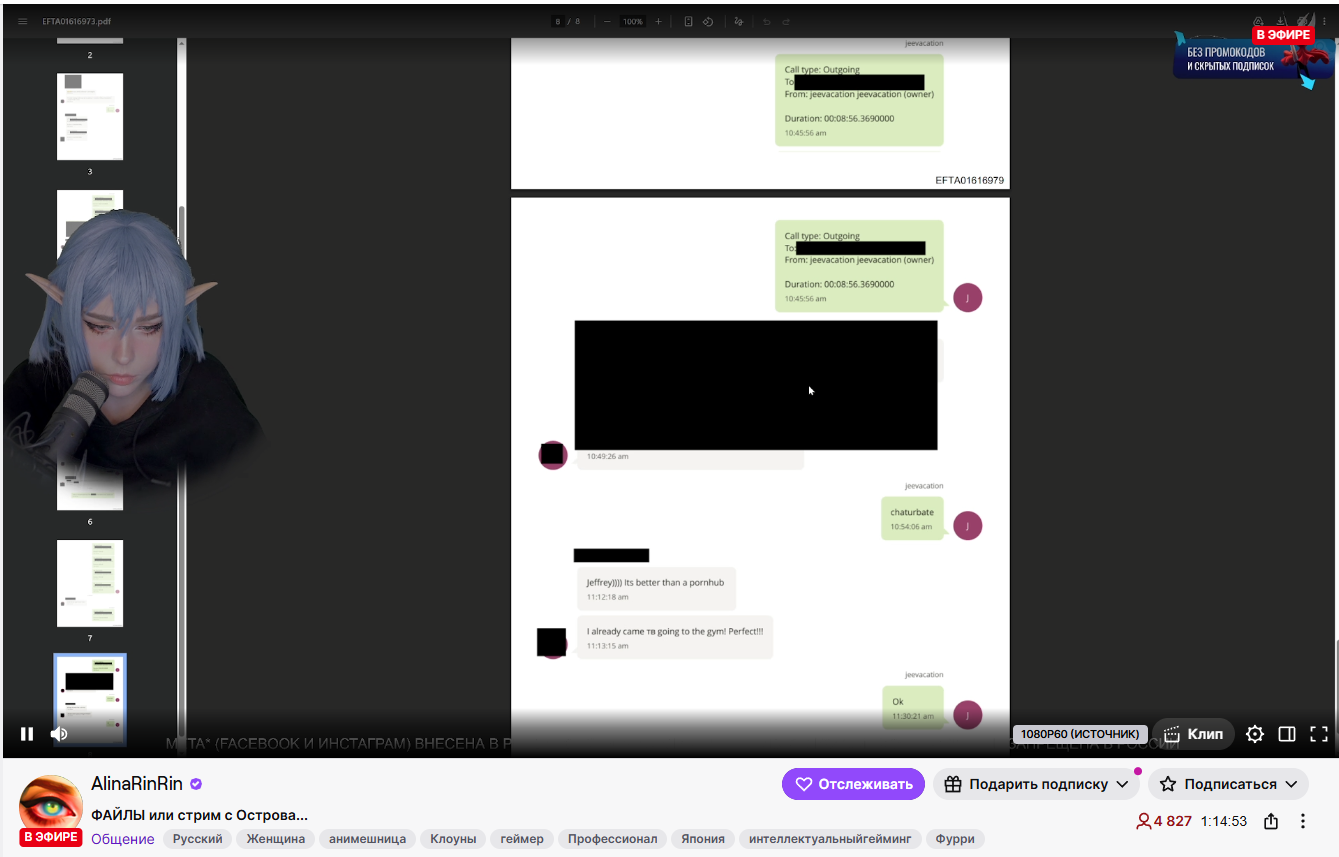Viewport: 1339px width, 857px height.
Task: Create a clip with the Клип button
Action: click(x=1193, y=734)
